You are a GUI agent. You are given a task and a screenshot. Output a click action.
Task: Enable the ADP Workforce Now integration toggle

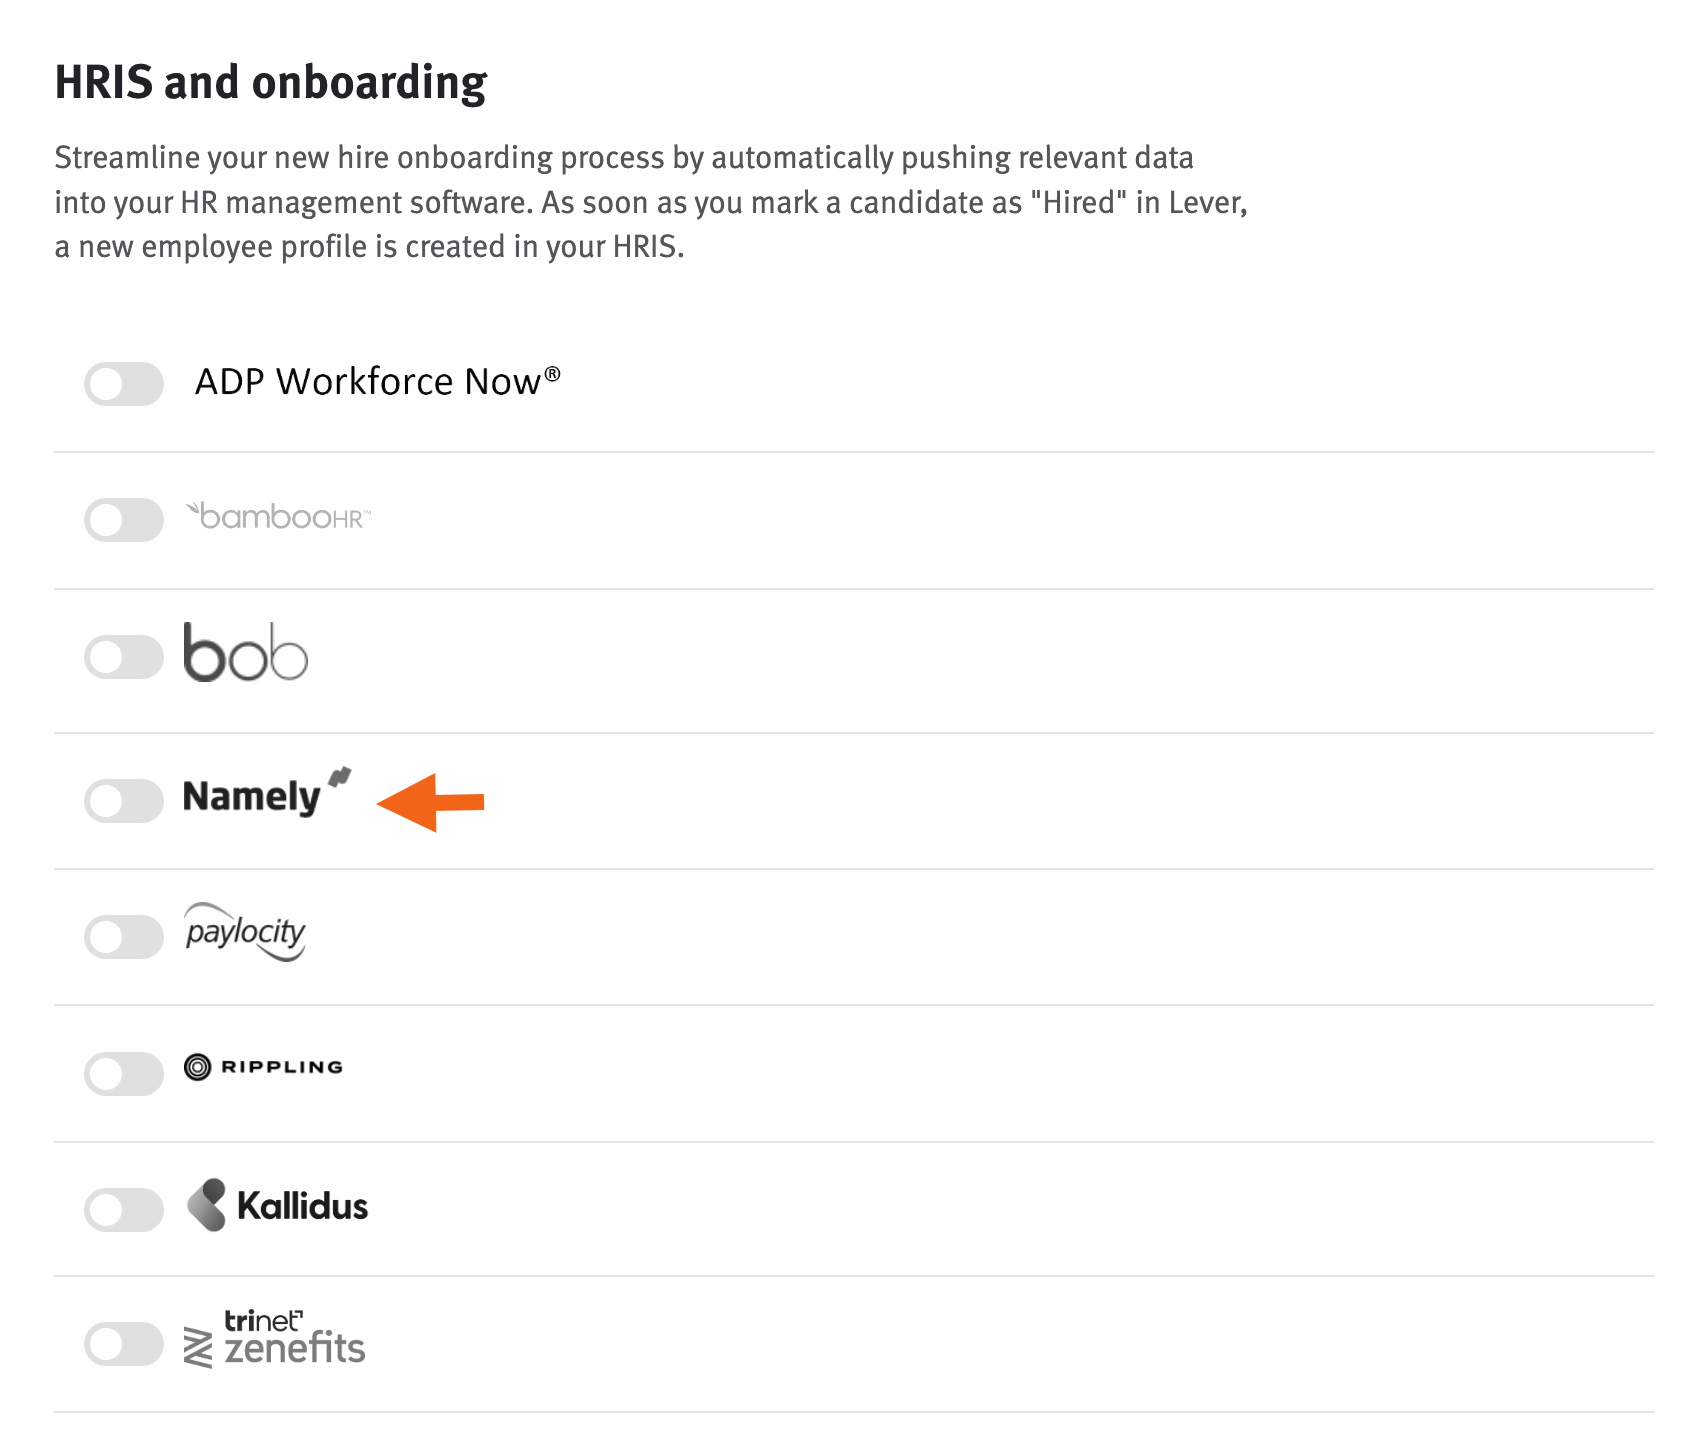(123, 383)
